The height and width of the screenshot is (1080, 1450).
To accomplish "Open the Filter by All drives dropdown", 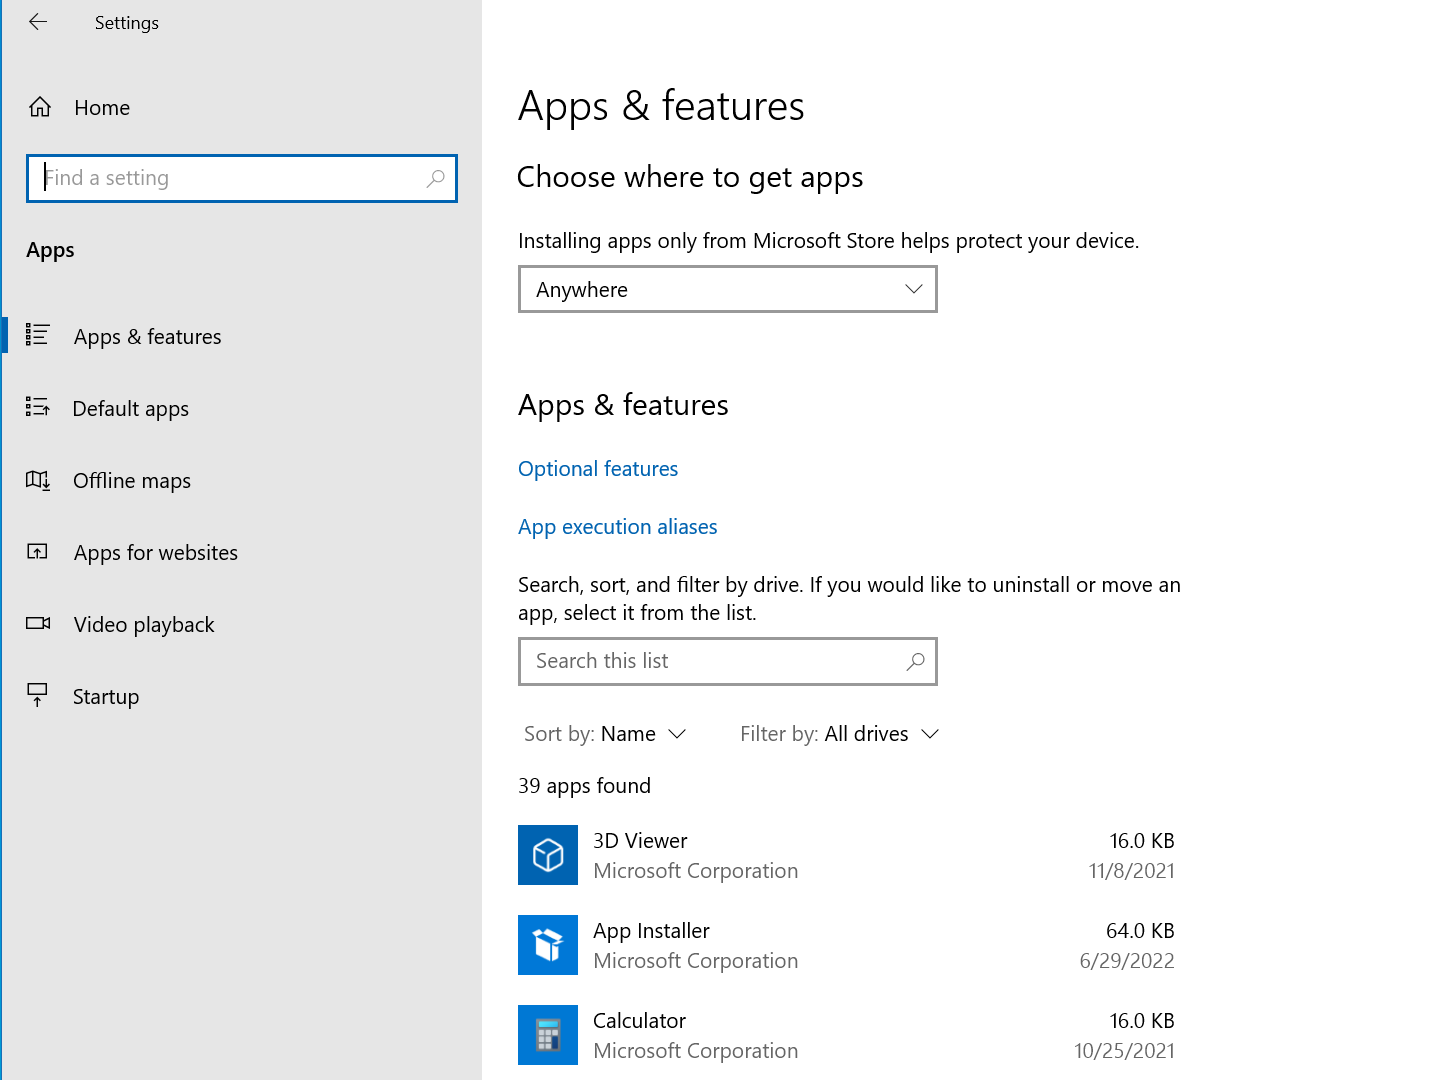I will click(880, 733).
